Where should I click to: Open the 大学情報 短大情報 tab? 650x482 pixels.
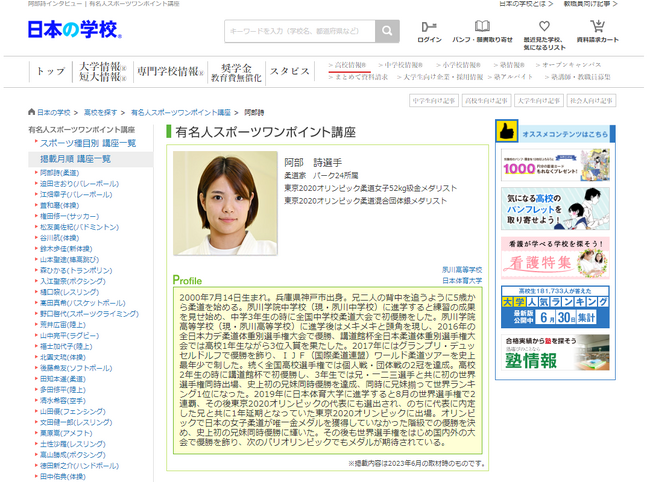102,71
